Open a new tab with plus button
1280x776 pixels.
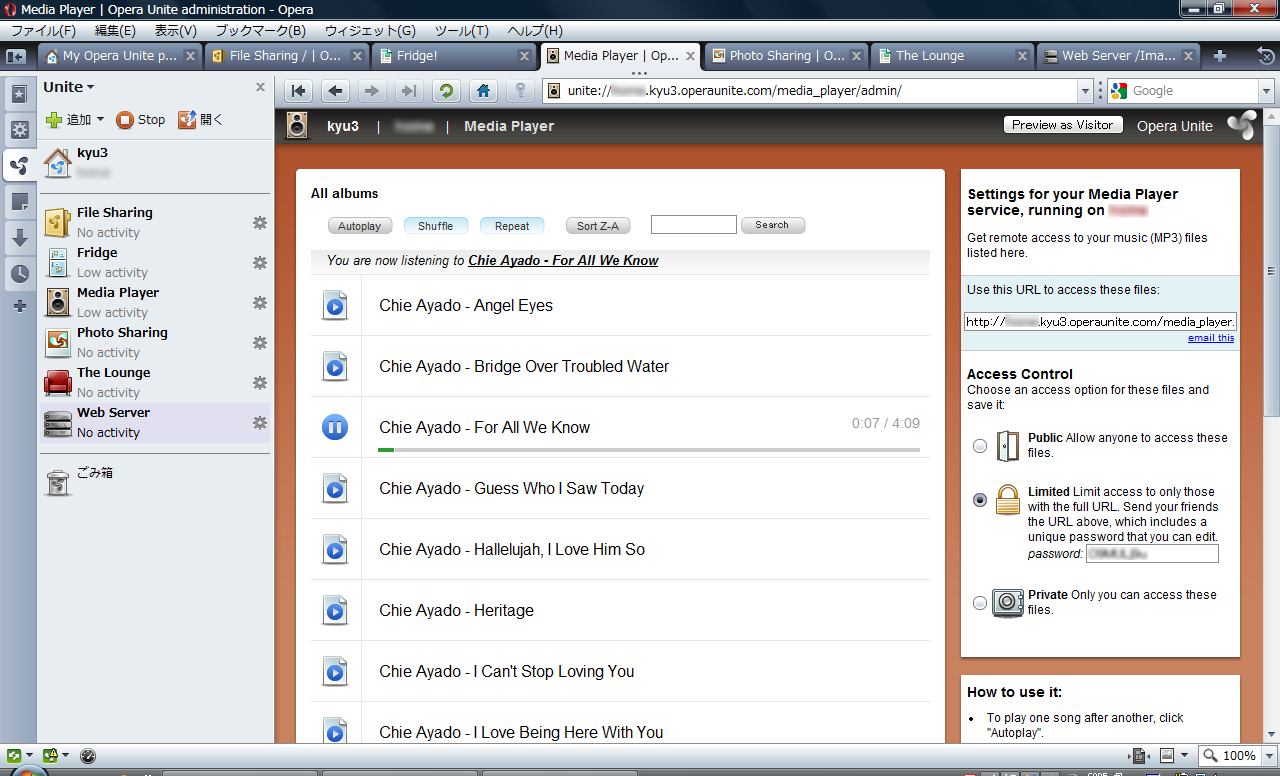point(1220,56)
